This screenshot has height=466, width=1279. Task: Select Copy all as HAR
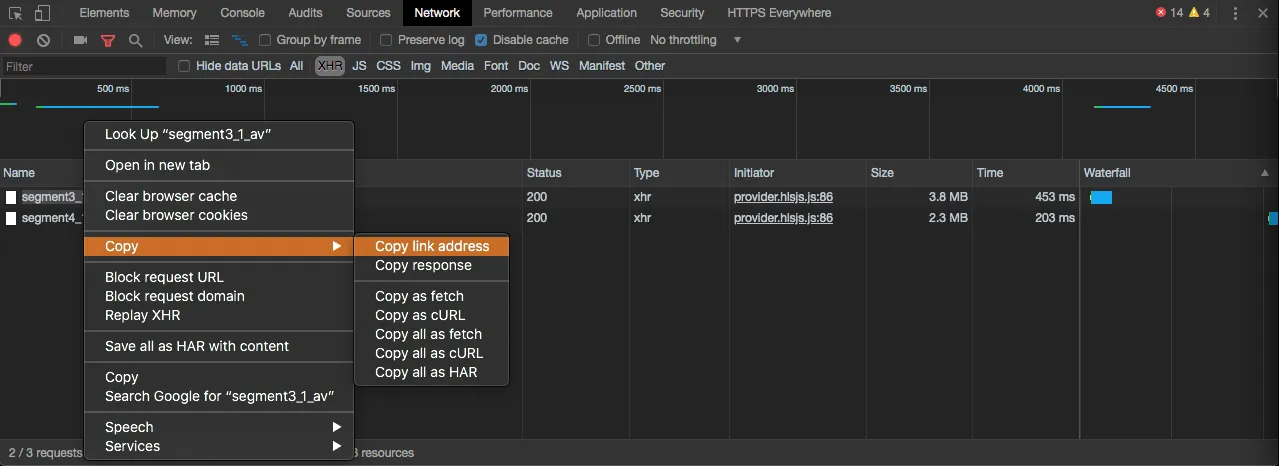click(x=432, y=372)
